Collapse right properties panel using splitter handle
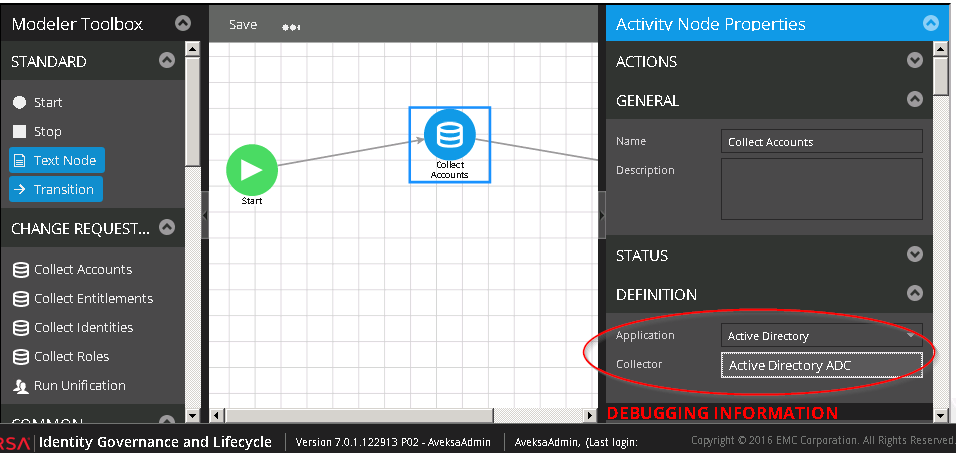956x453 pixels. tap(602, 215)
